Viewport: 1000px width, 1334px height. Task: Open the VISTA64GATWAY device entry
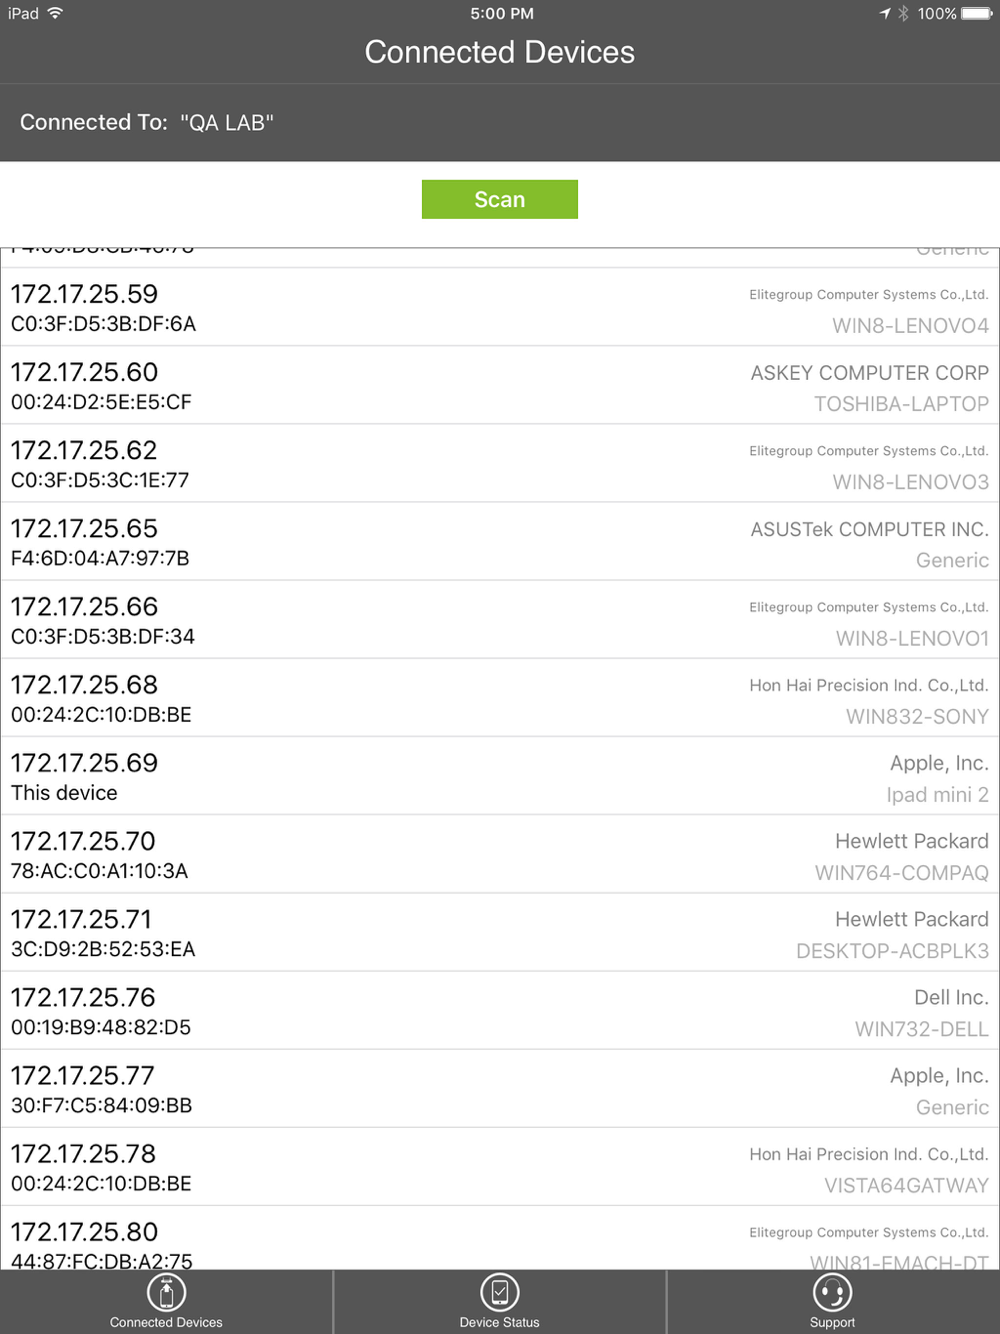point(500,1167)
